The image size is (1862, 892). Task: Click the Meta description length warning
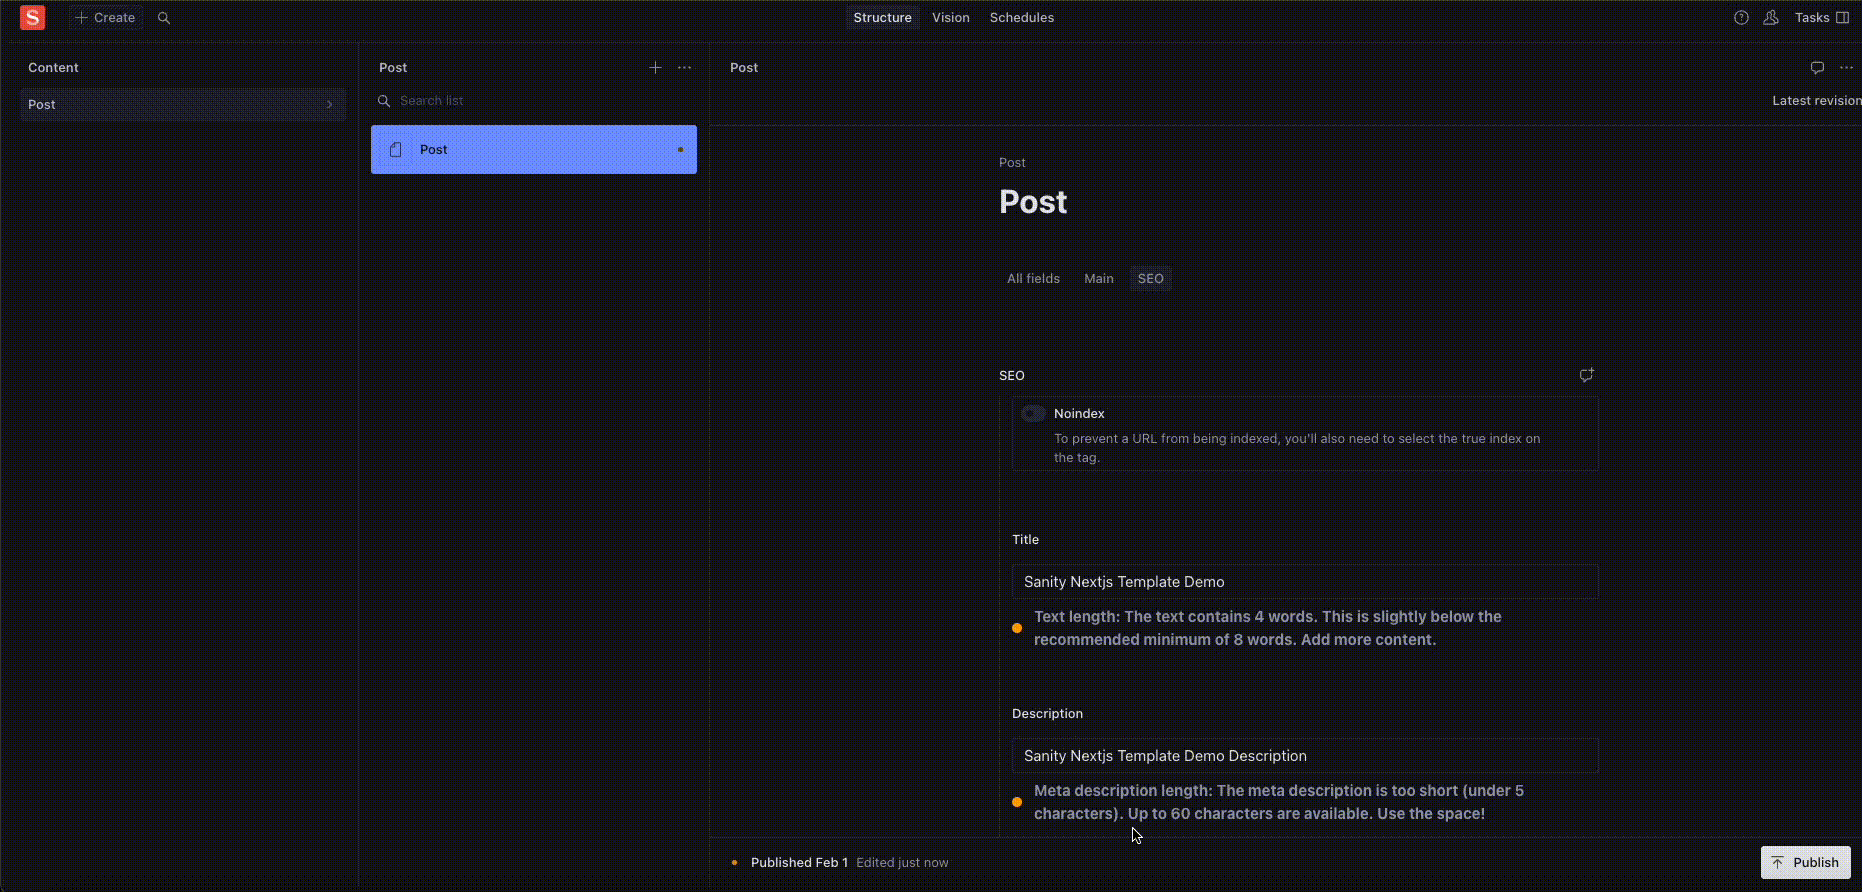point(1279,802)
